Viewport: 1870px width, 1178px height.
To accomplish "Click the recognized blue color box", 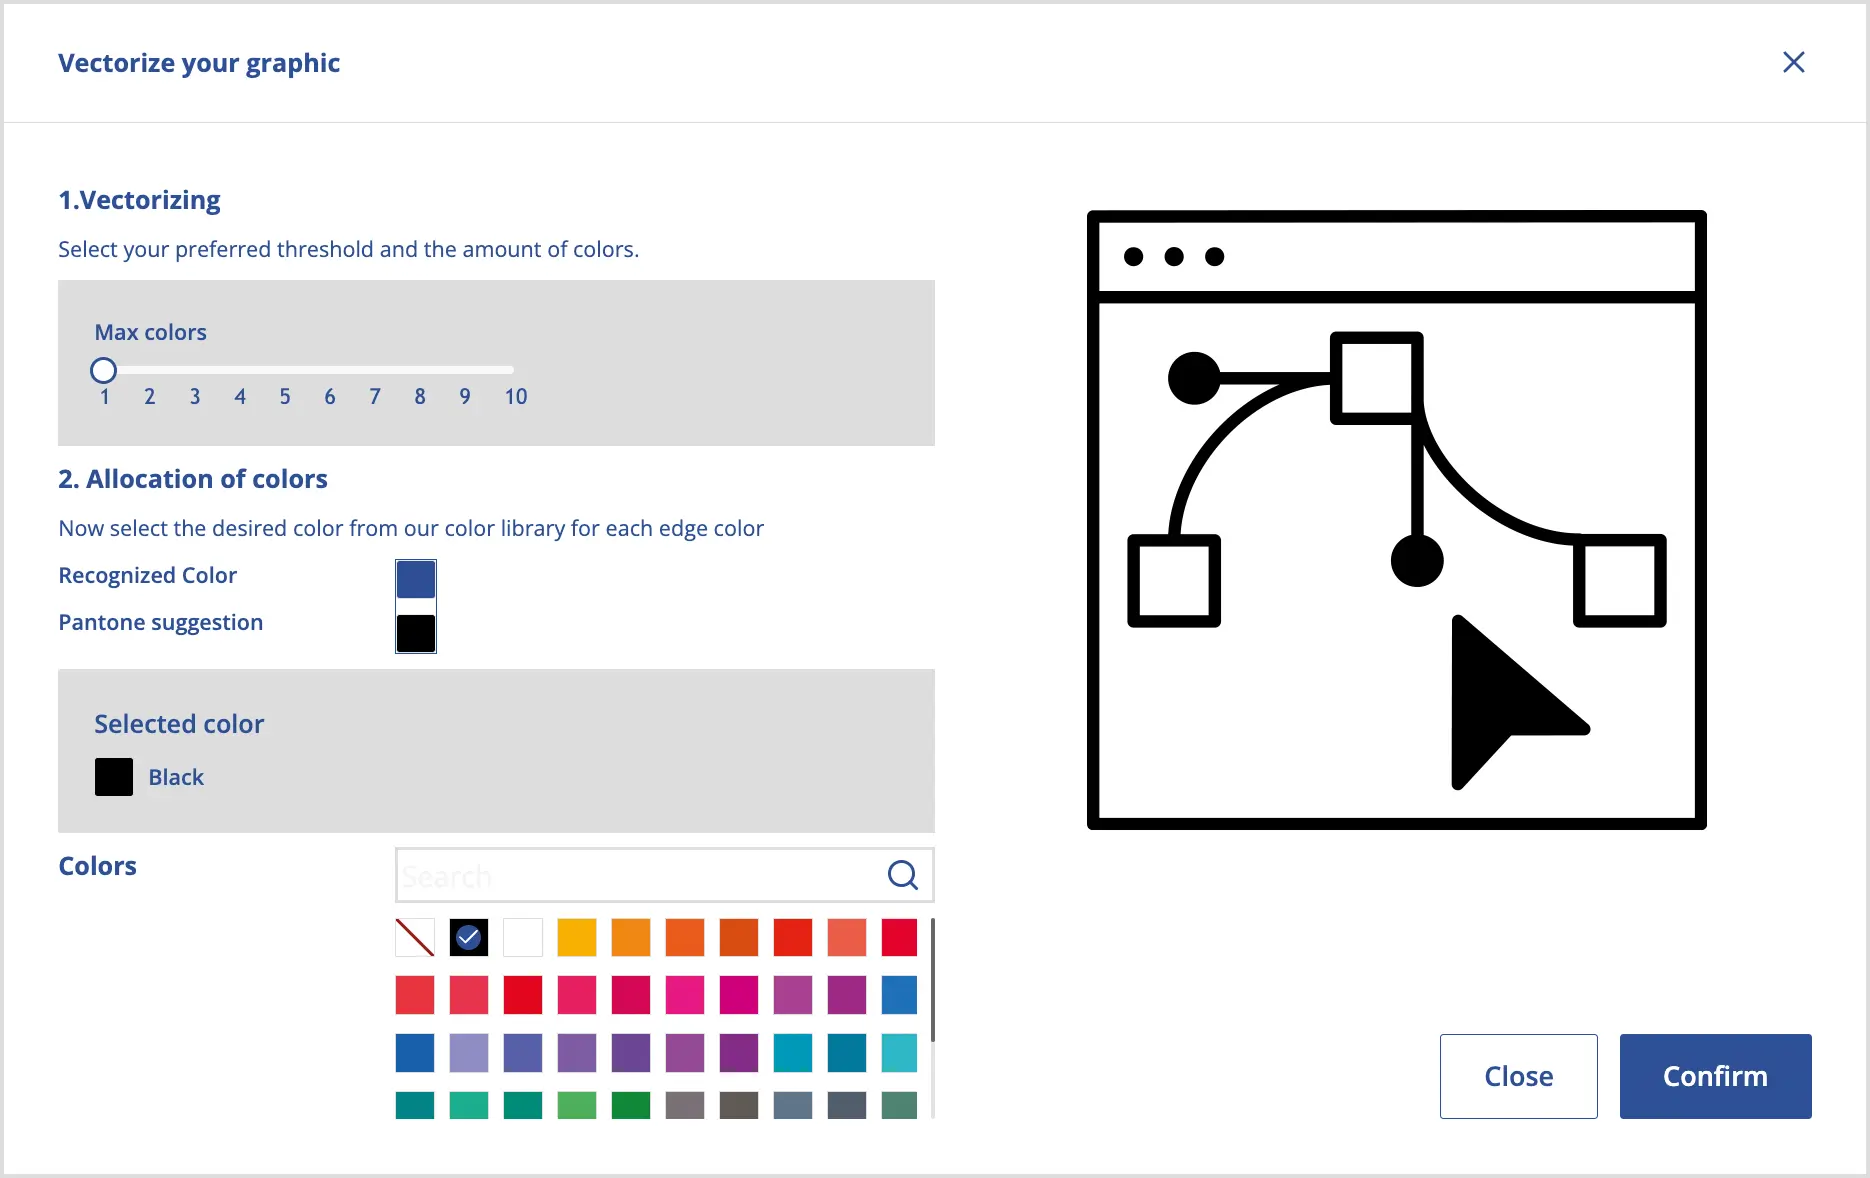I will (416, 579).
